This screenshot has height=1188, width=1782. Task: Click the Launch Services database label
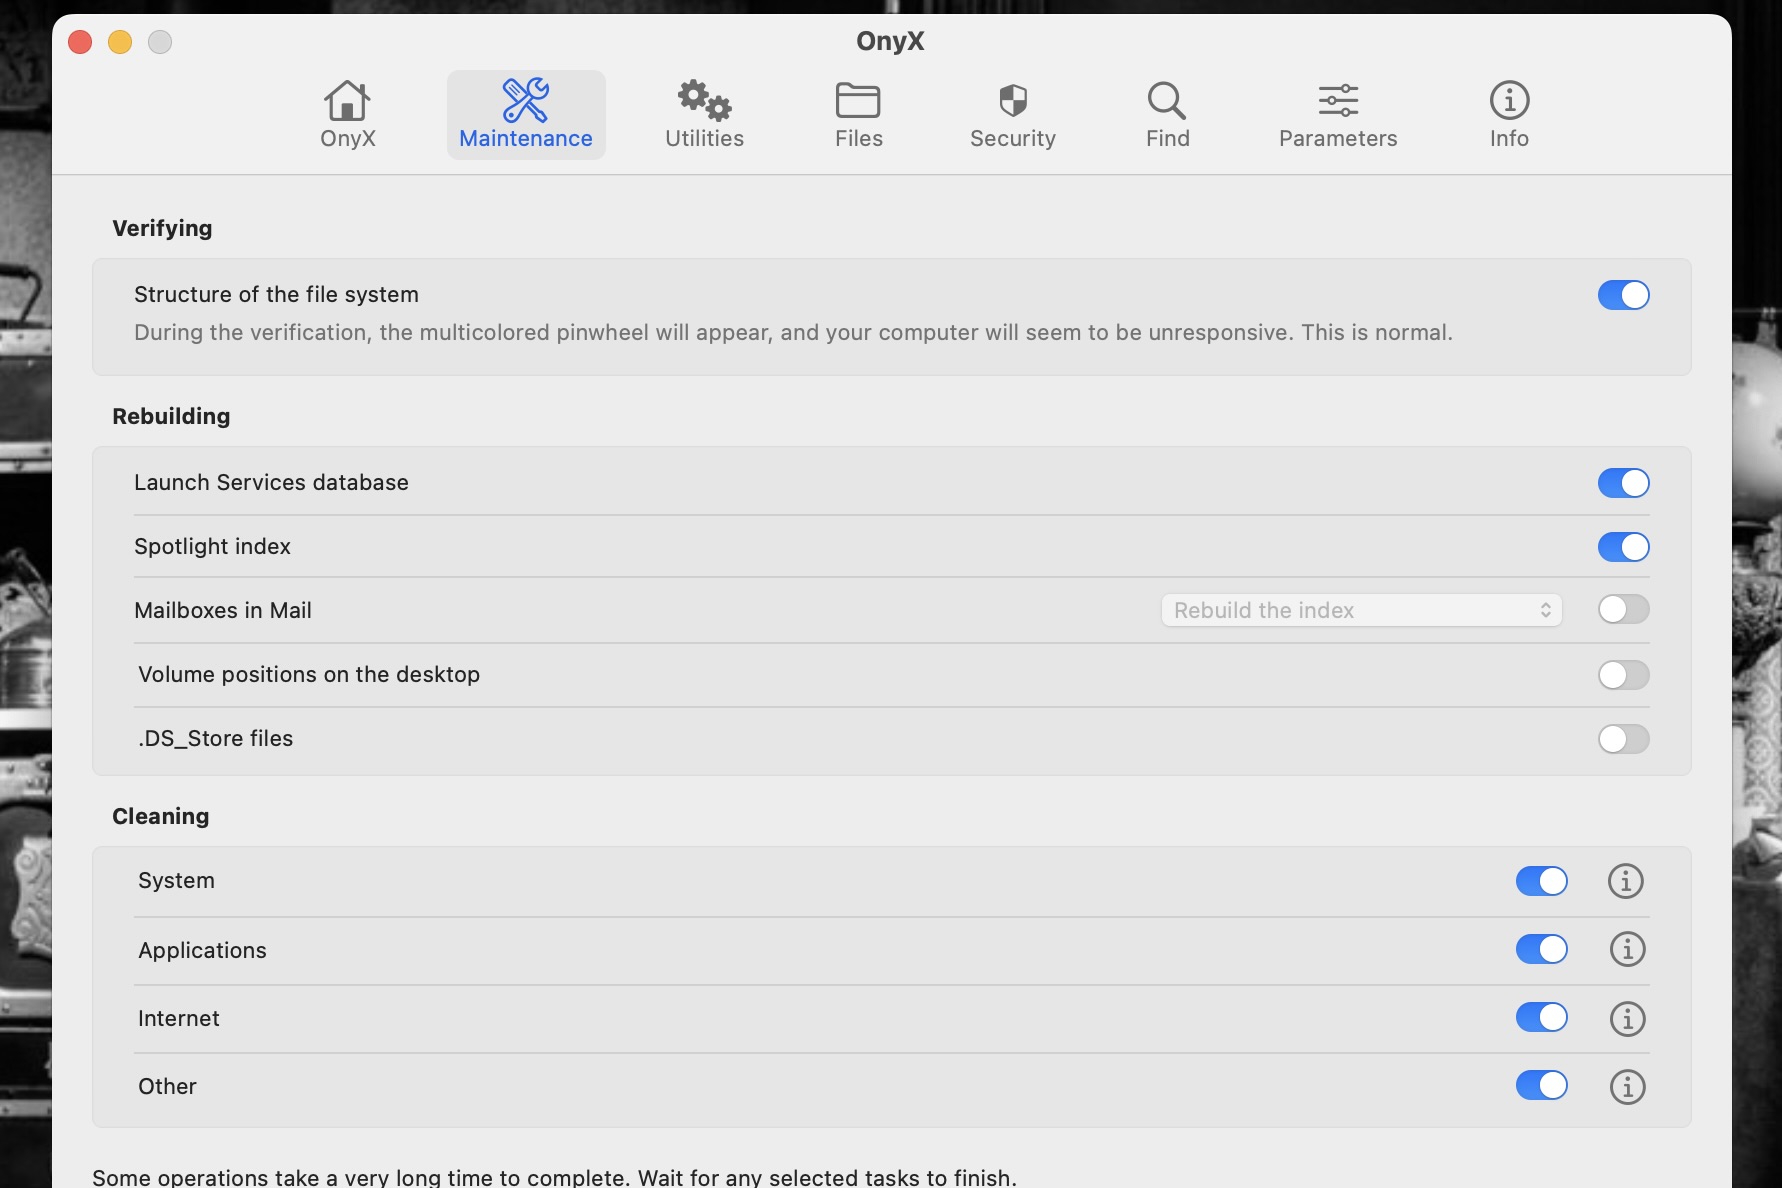pyautogui.click(x=271, y=482)
